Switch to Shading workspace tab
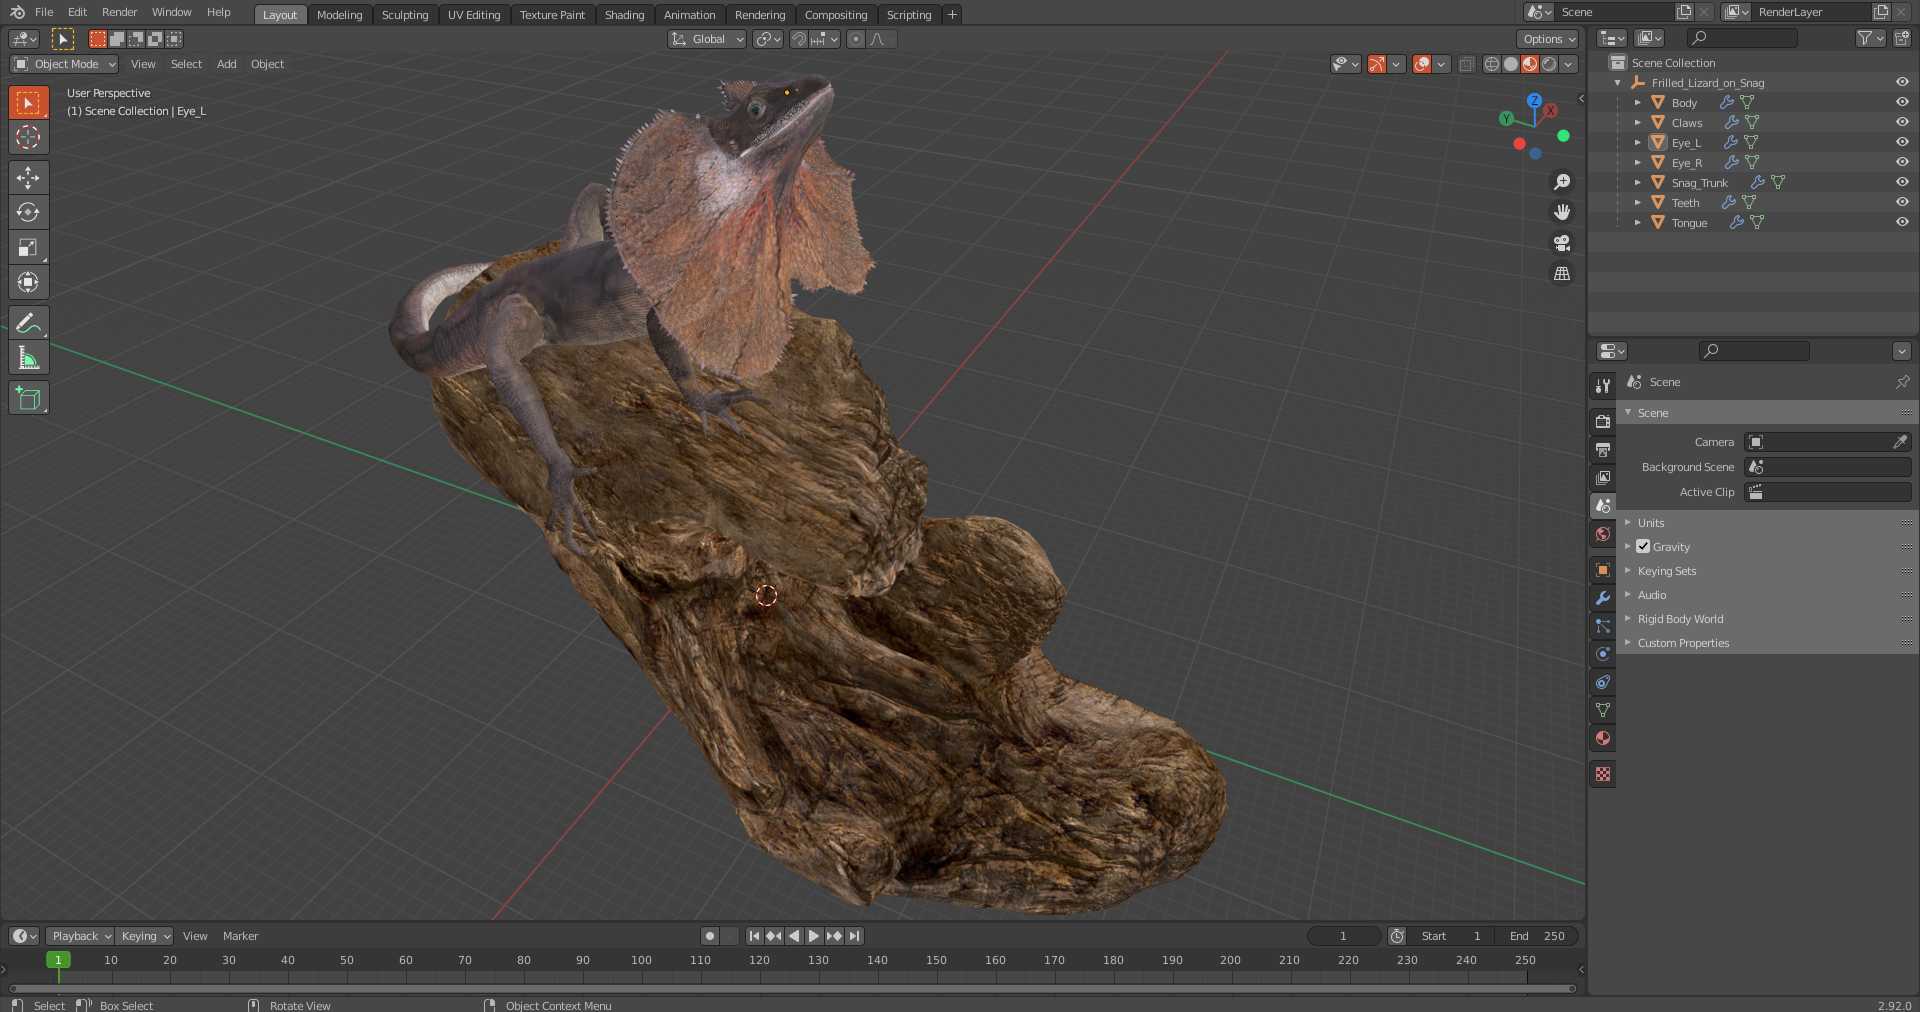1920x1012 pixels. point(624,15)
